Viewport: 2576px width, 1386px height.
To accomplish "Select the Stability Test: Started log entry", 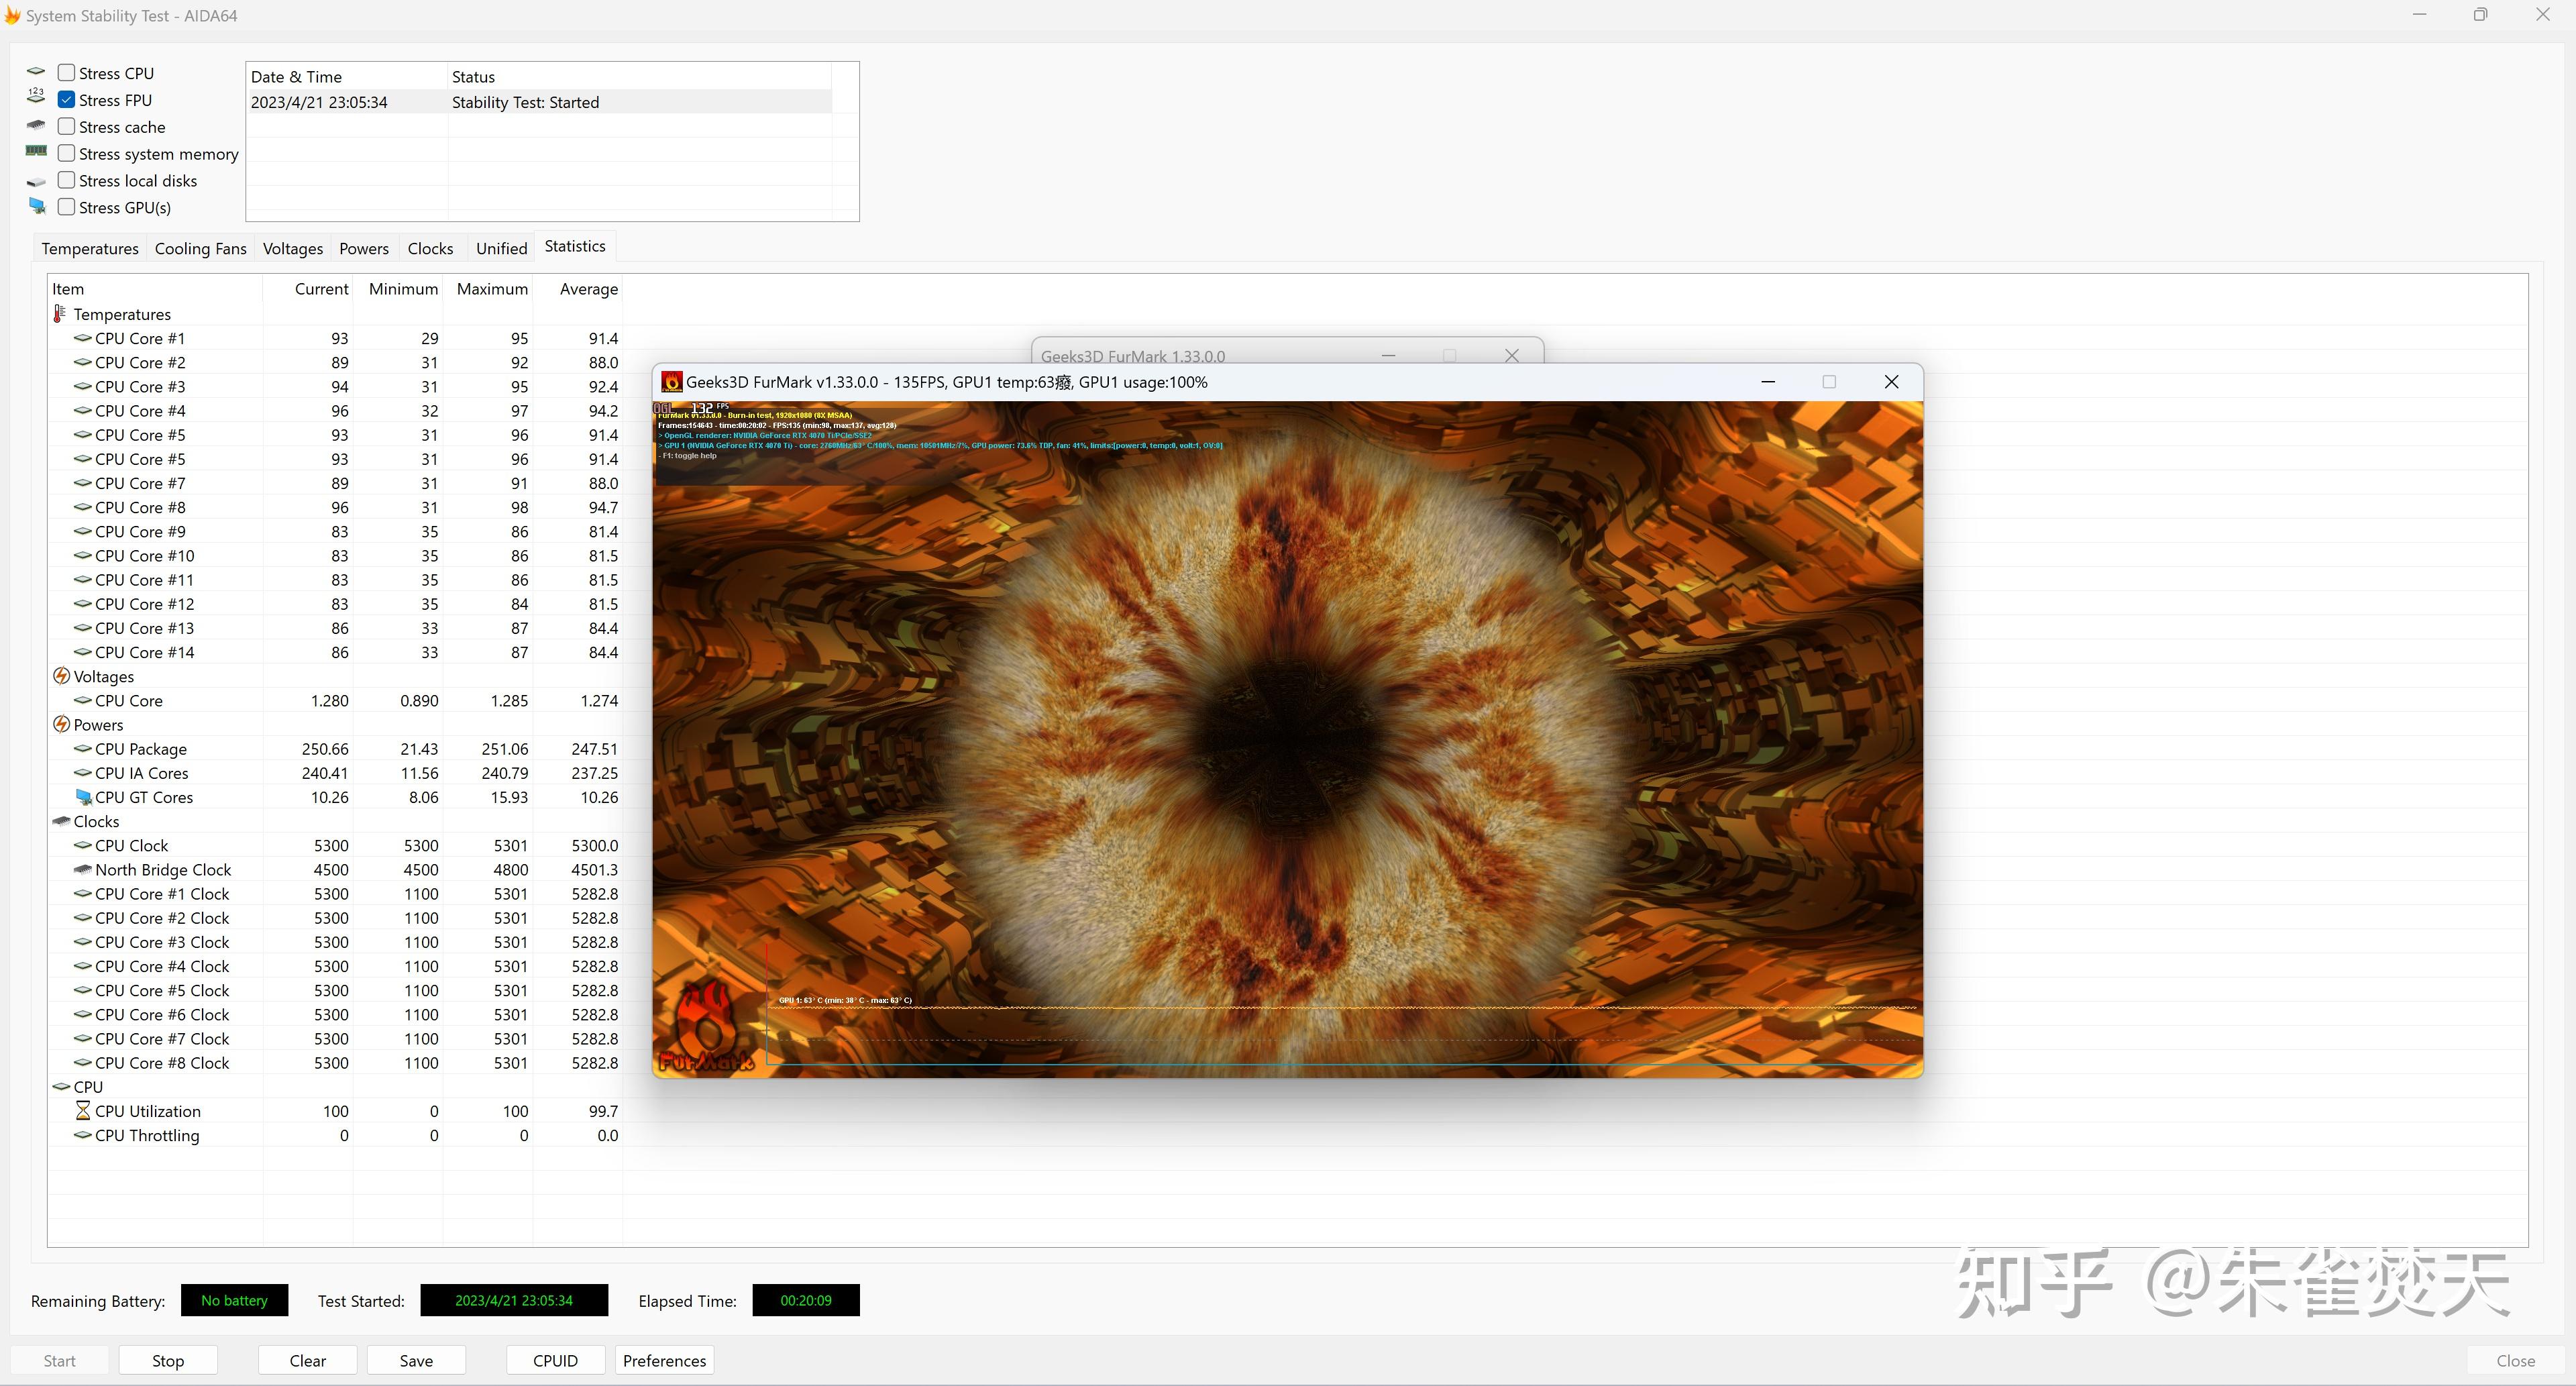I will pyautogui.click(x=539, y=102).
